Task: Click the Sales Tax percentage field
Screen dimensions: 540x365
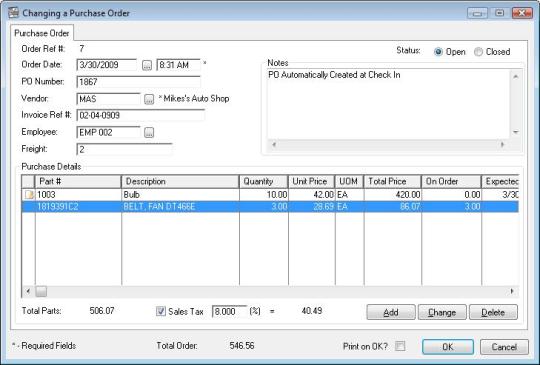Action: 229,311
